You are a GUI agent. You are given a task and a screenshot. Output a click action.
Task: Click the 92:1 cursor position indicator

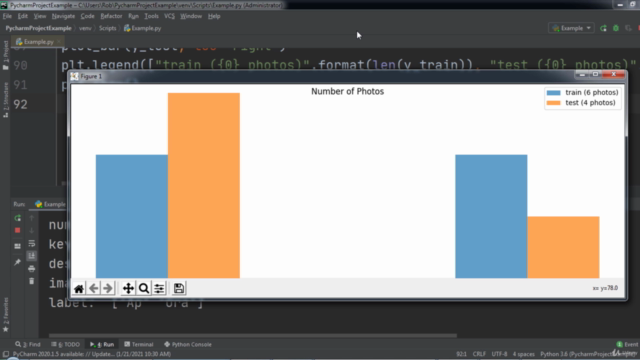[461, 354]
